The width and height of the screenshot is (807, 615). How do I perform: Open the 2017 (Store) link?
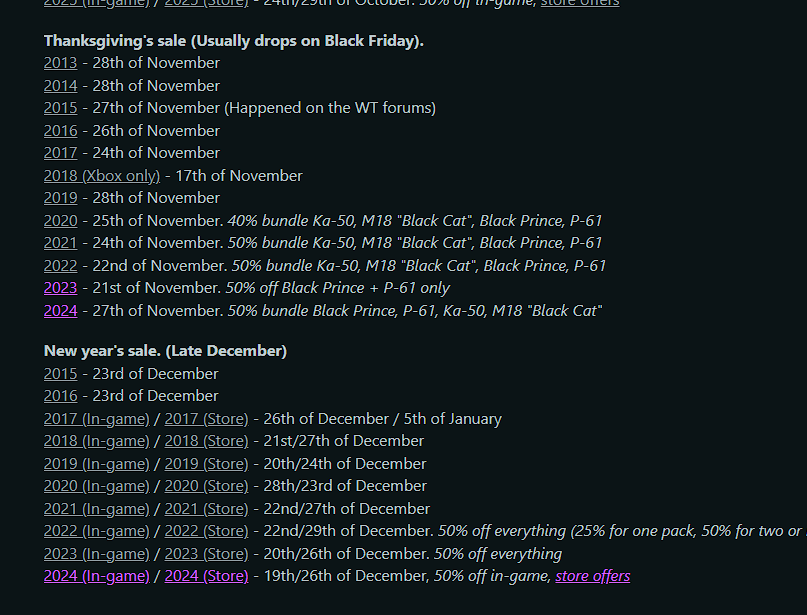[206, 419]
